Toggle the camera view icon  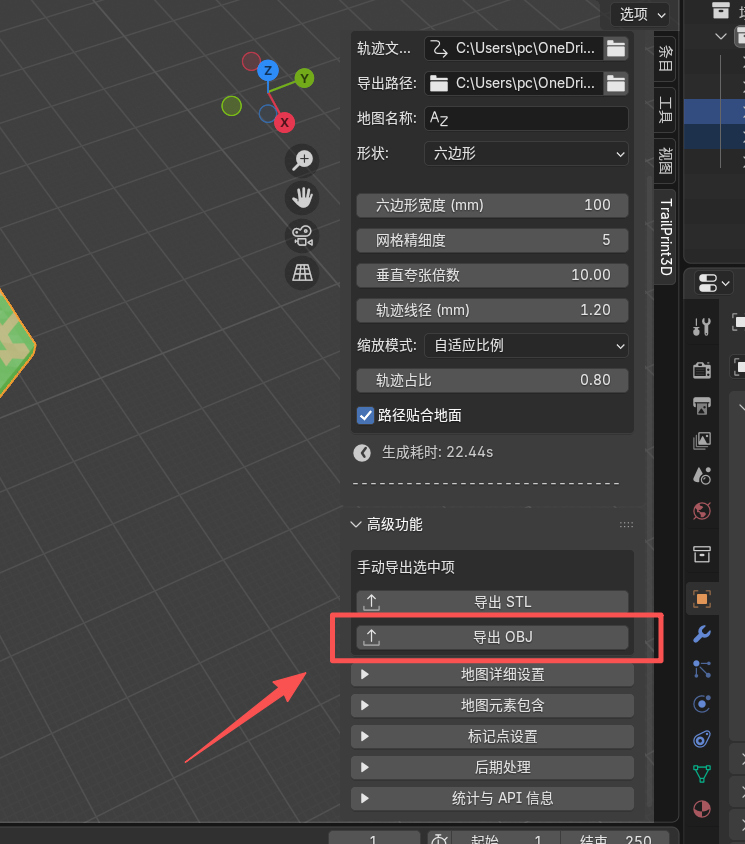click(302, 236)
